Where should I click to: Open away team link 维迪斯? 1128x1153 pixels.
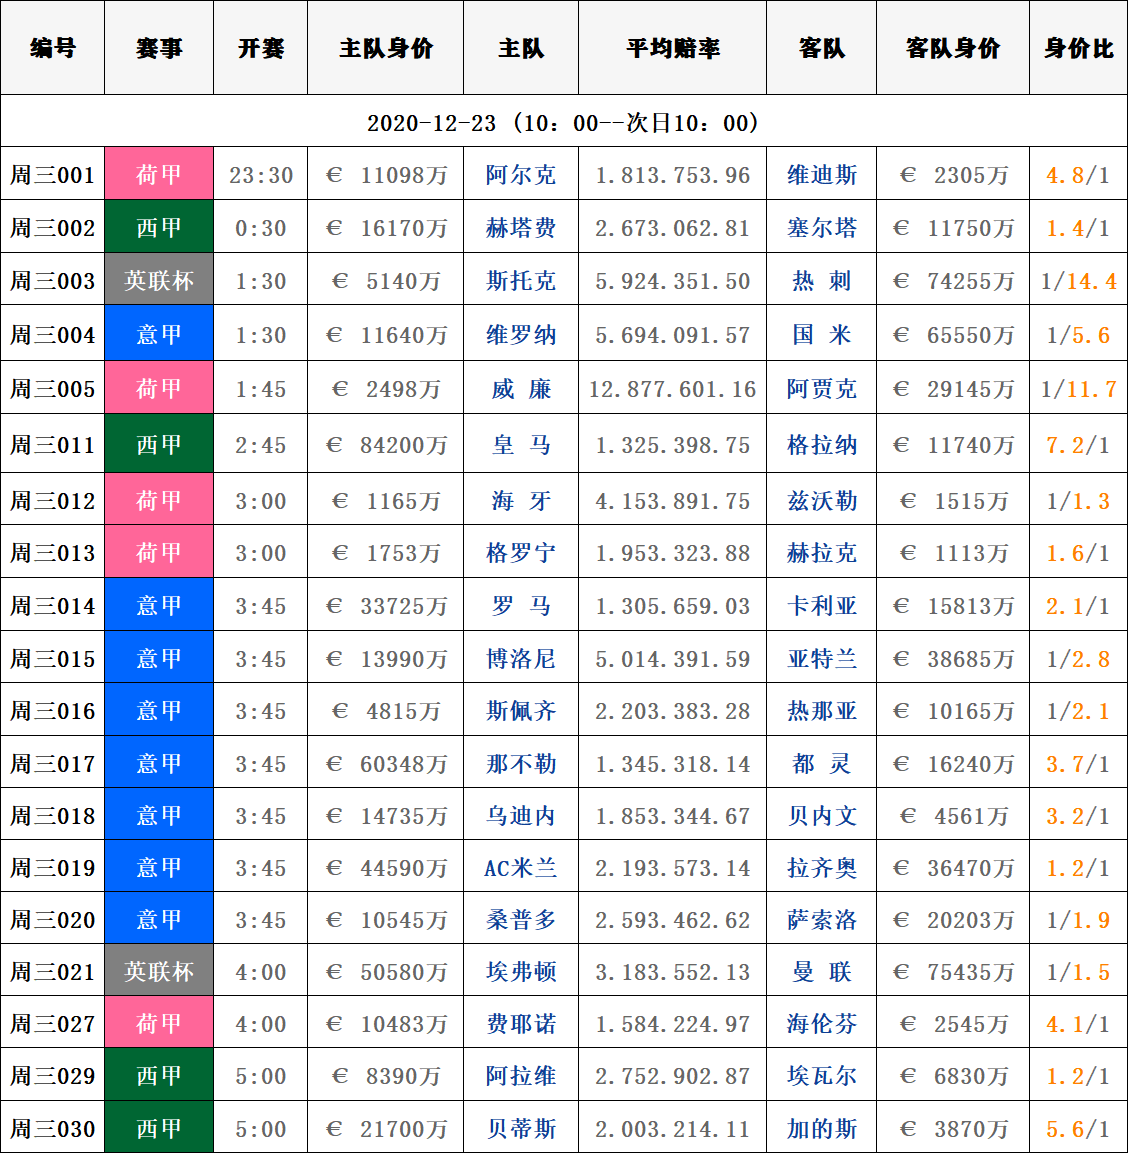[821, 175]
